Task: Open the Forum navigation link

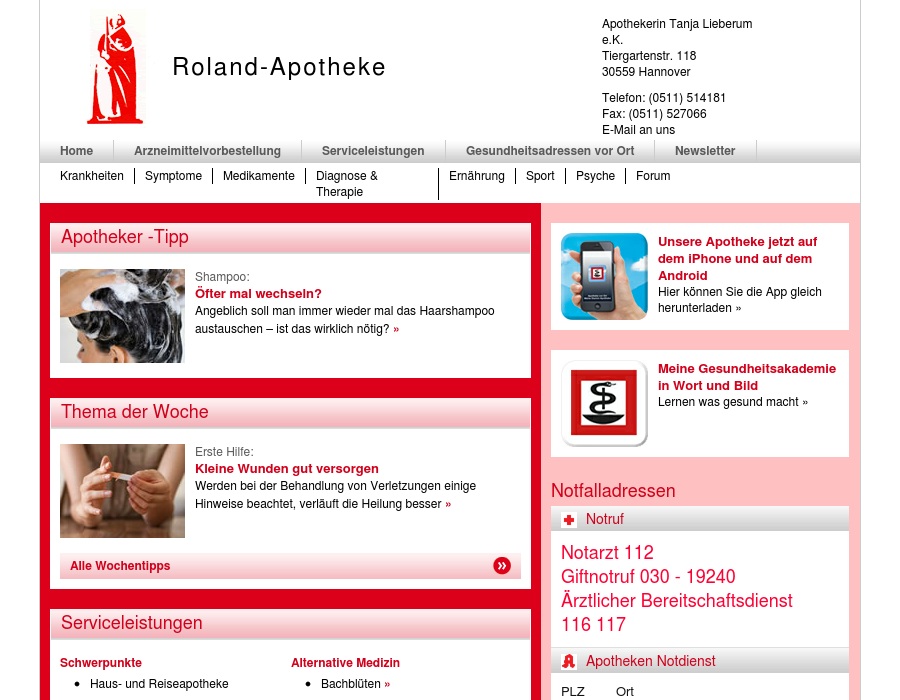Action: tap(653, 176)
